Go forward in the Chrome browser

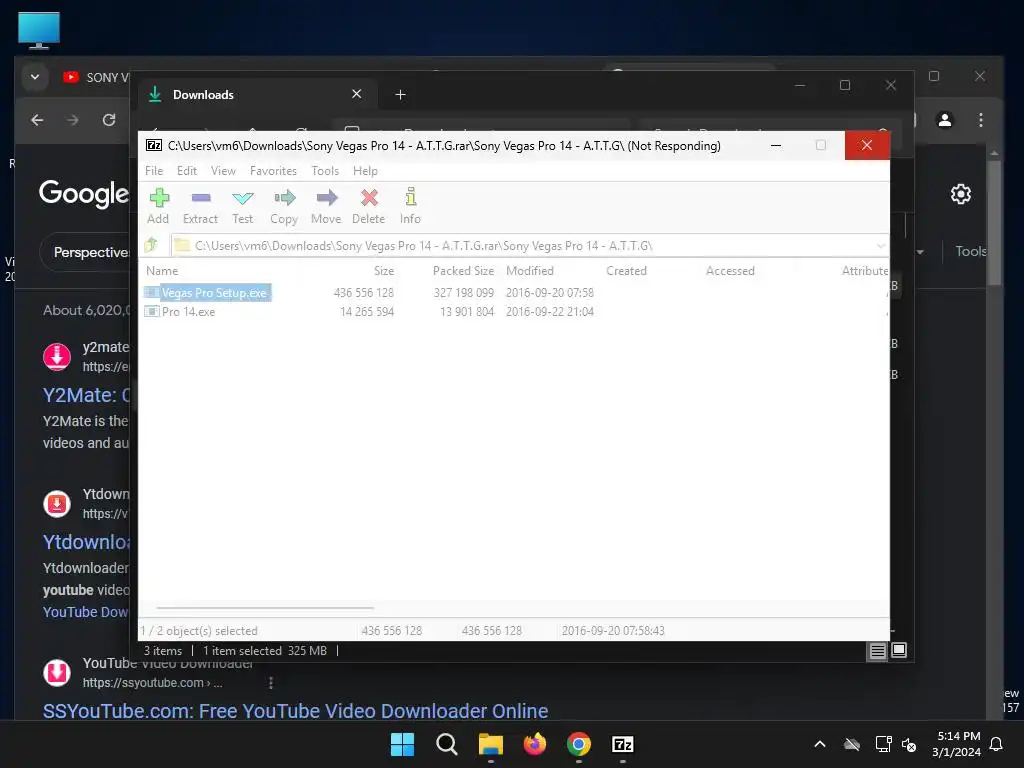tap(72, 120)
